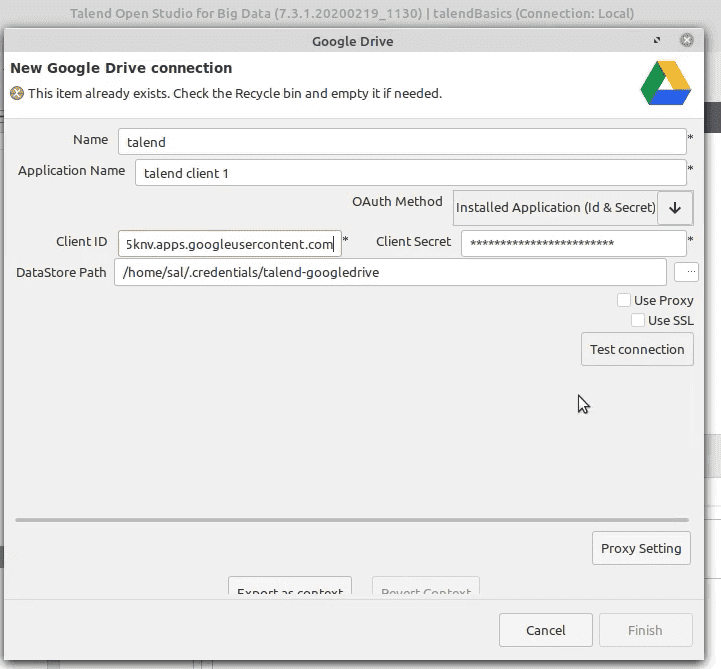Viewport: 721px width, 669px height.
Task: Focus the Name input field
Action: point(402,142)
